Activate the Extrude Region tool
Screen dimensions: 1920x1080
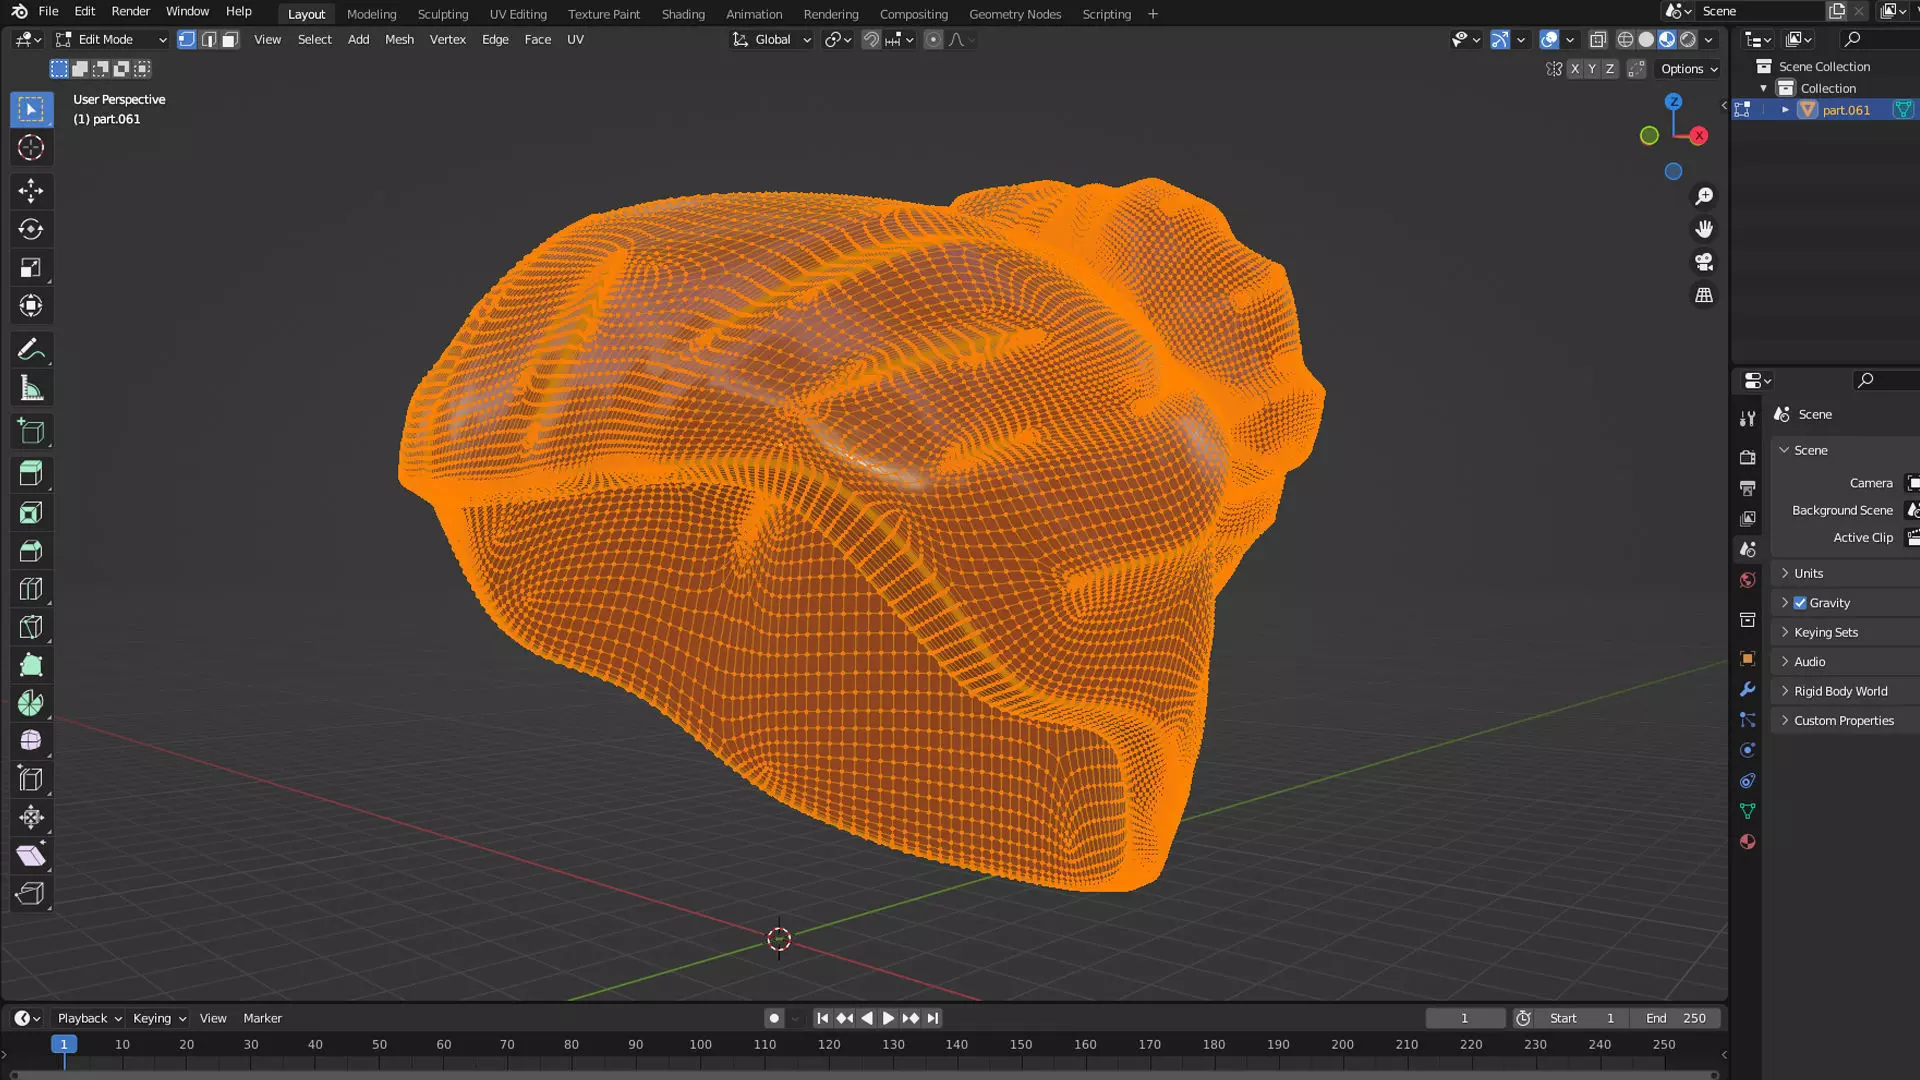coord(31,474)
